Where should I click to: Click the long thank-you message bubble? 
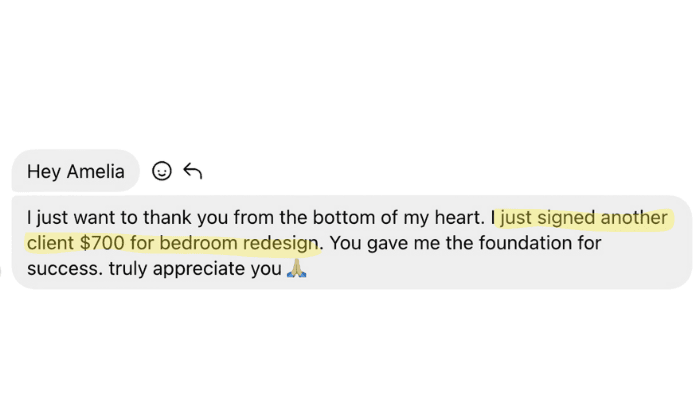click(350, 243)
